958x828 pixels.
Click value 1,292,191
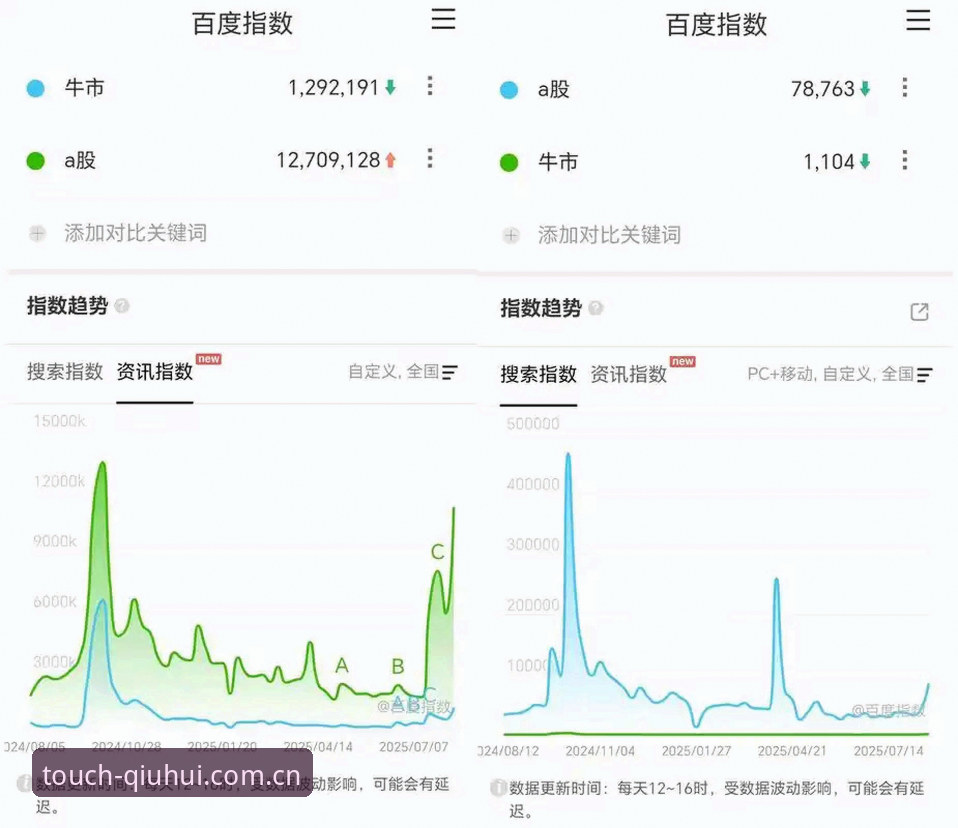tap(334, 88)
